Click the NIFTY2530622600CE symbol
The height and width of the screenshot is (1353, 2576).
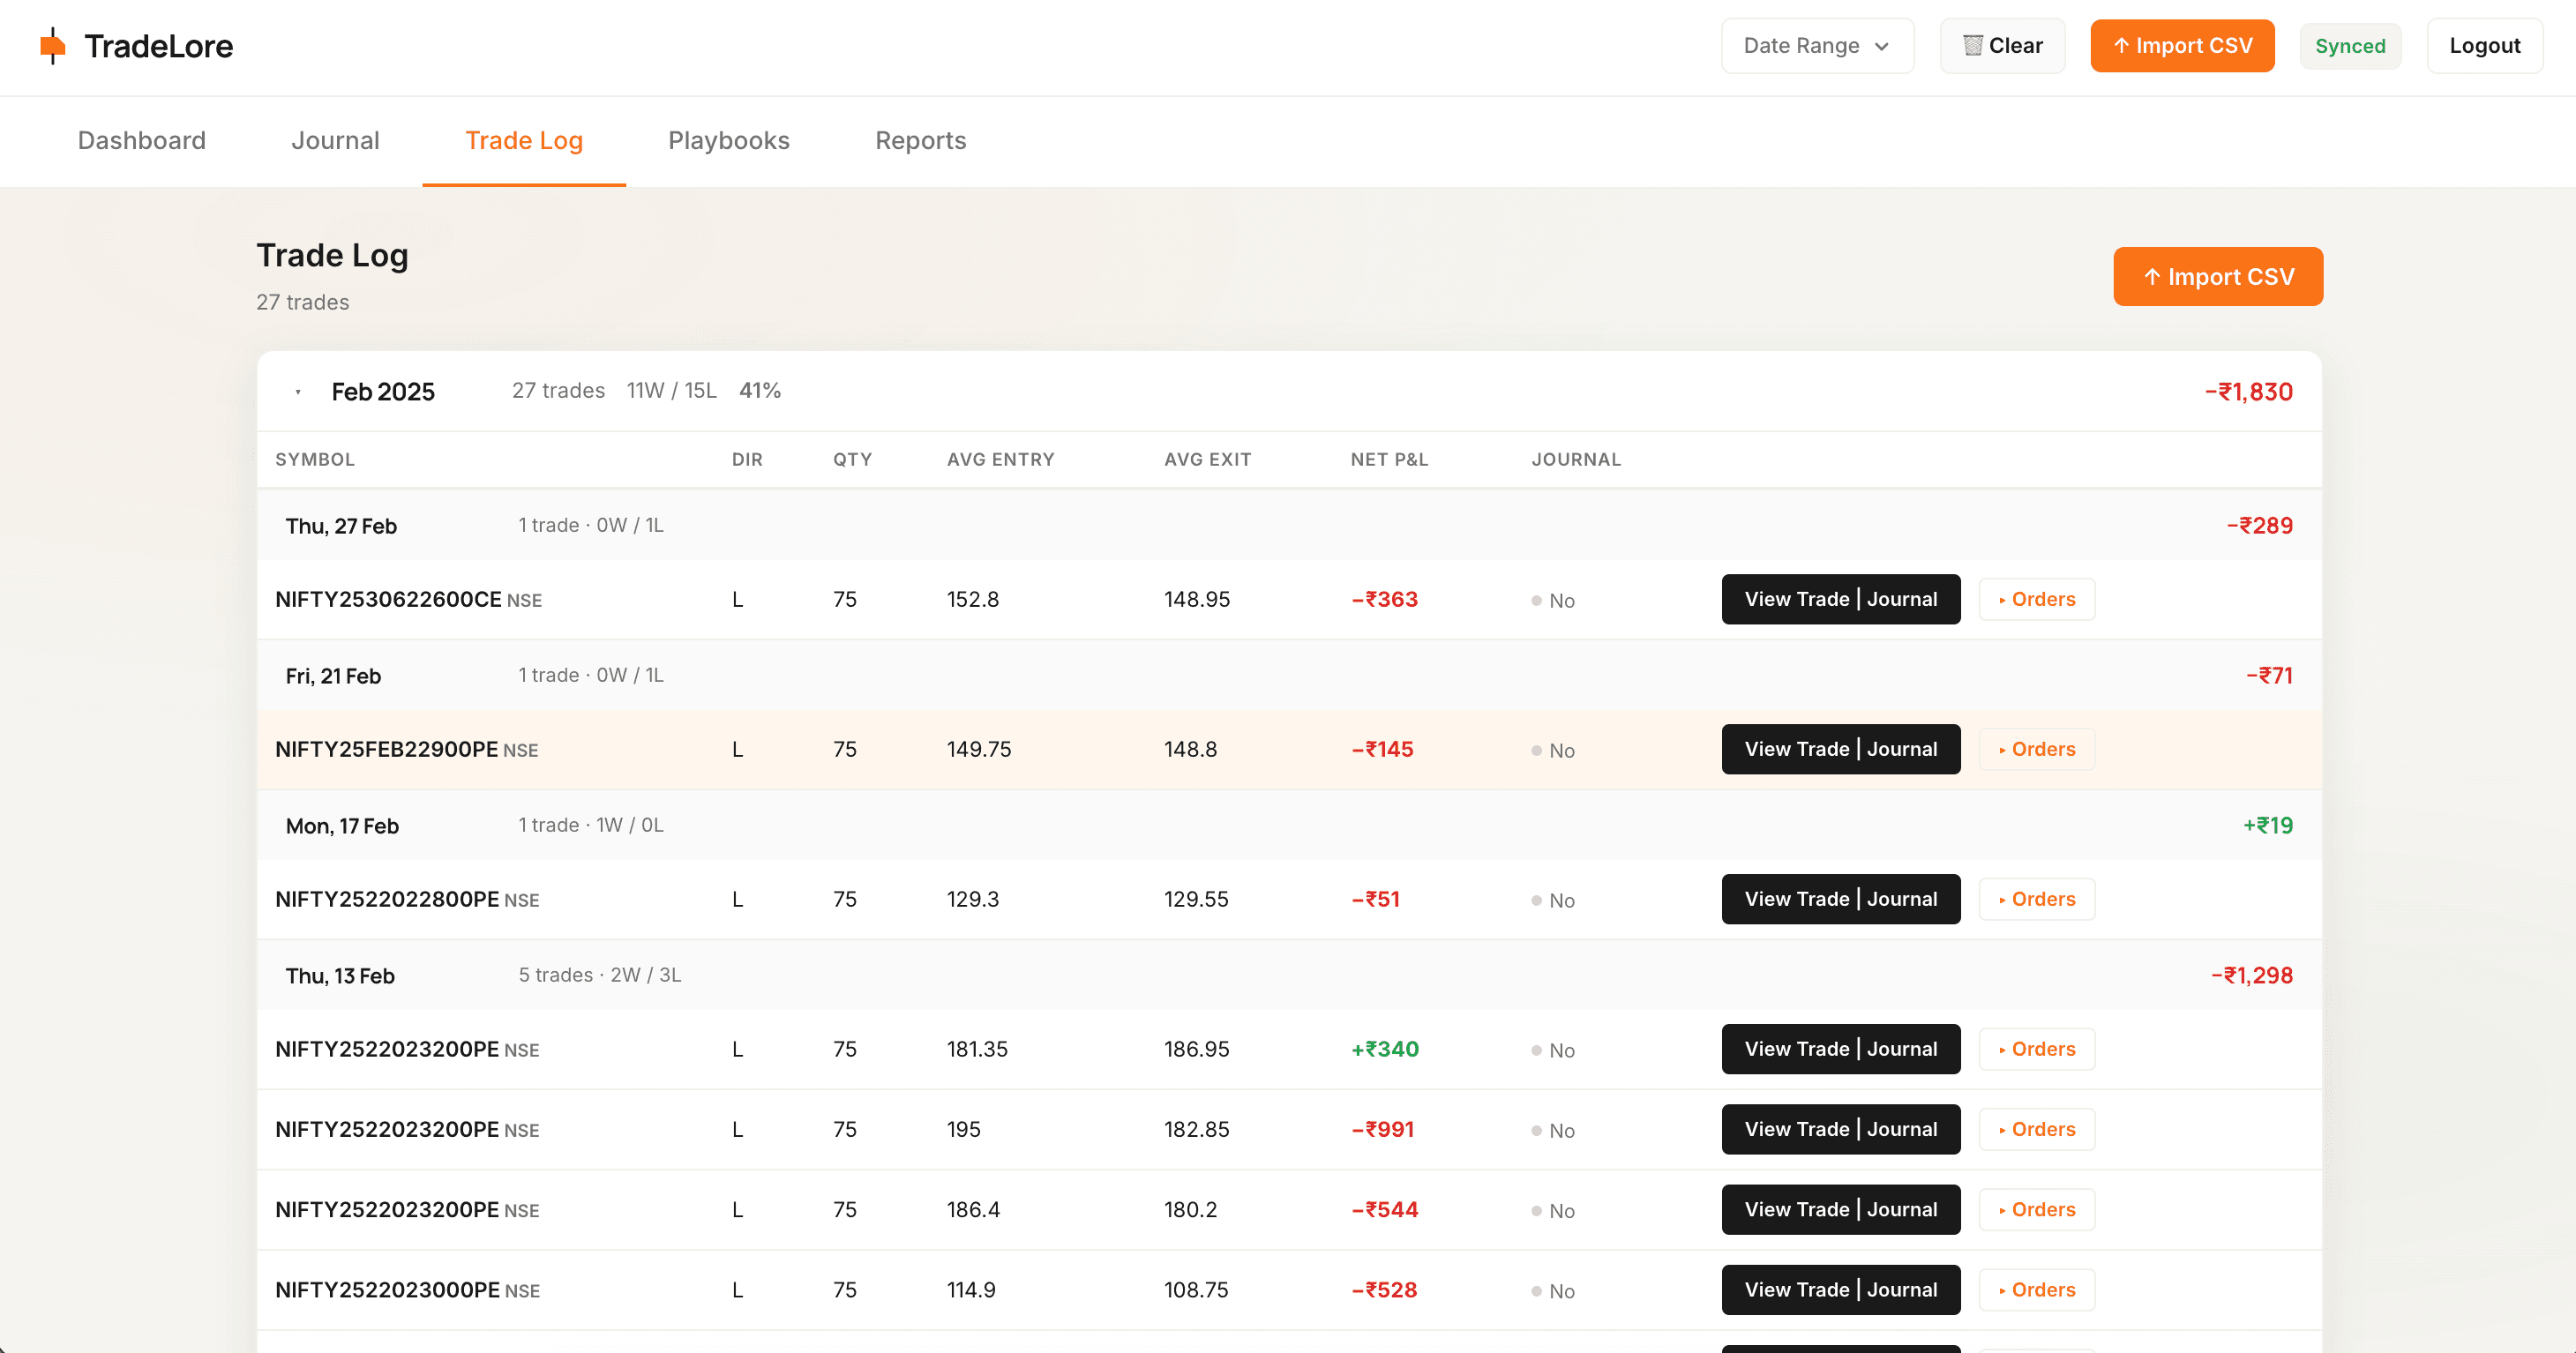coord(388,599)
